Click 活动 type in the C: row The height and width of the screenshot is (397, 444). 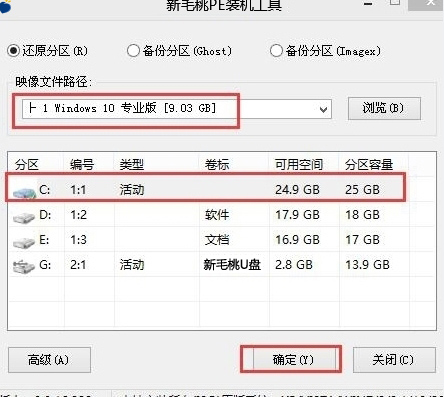[132, 190]
